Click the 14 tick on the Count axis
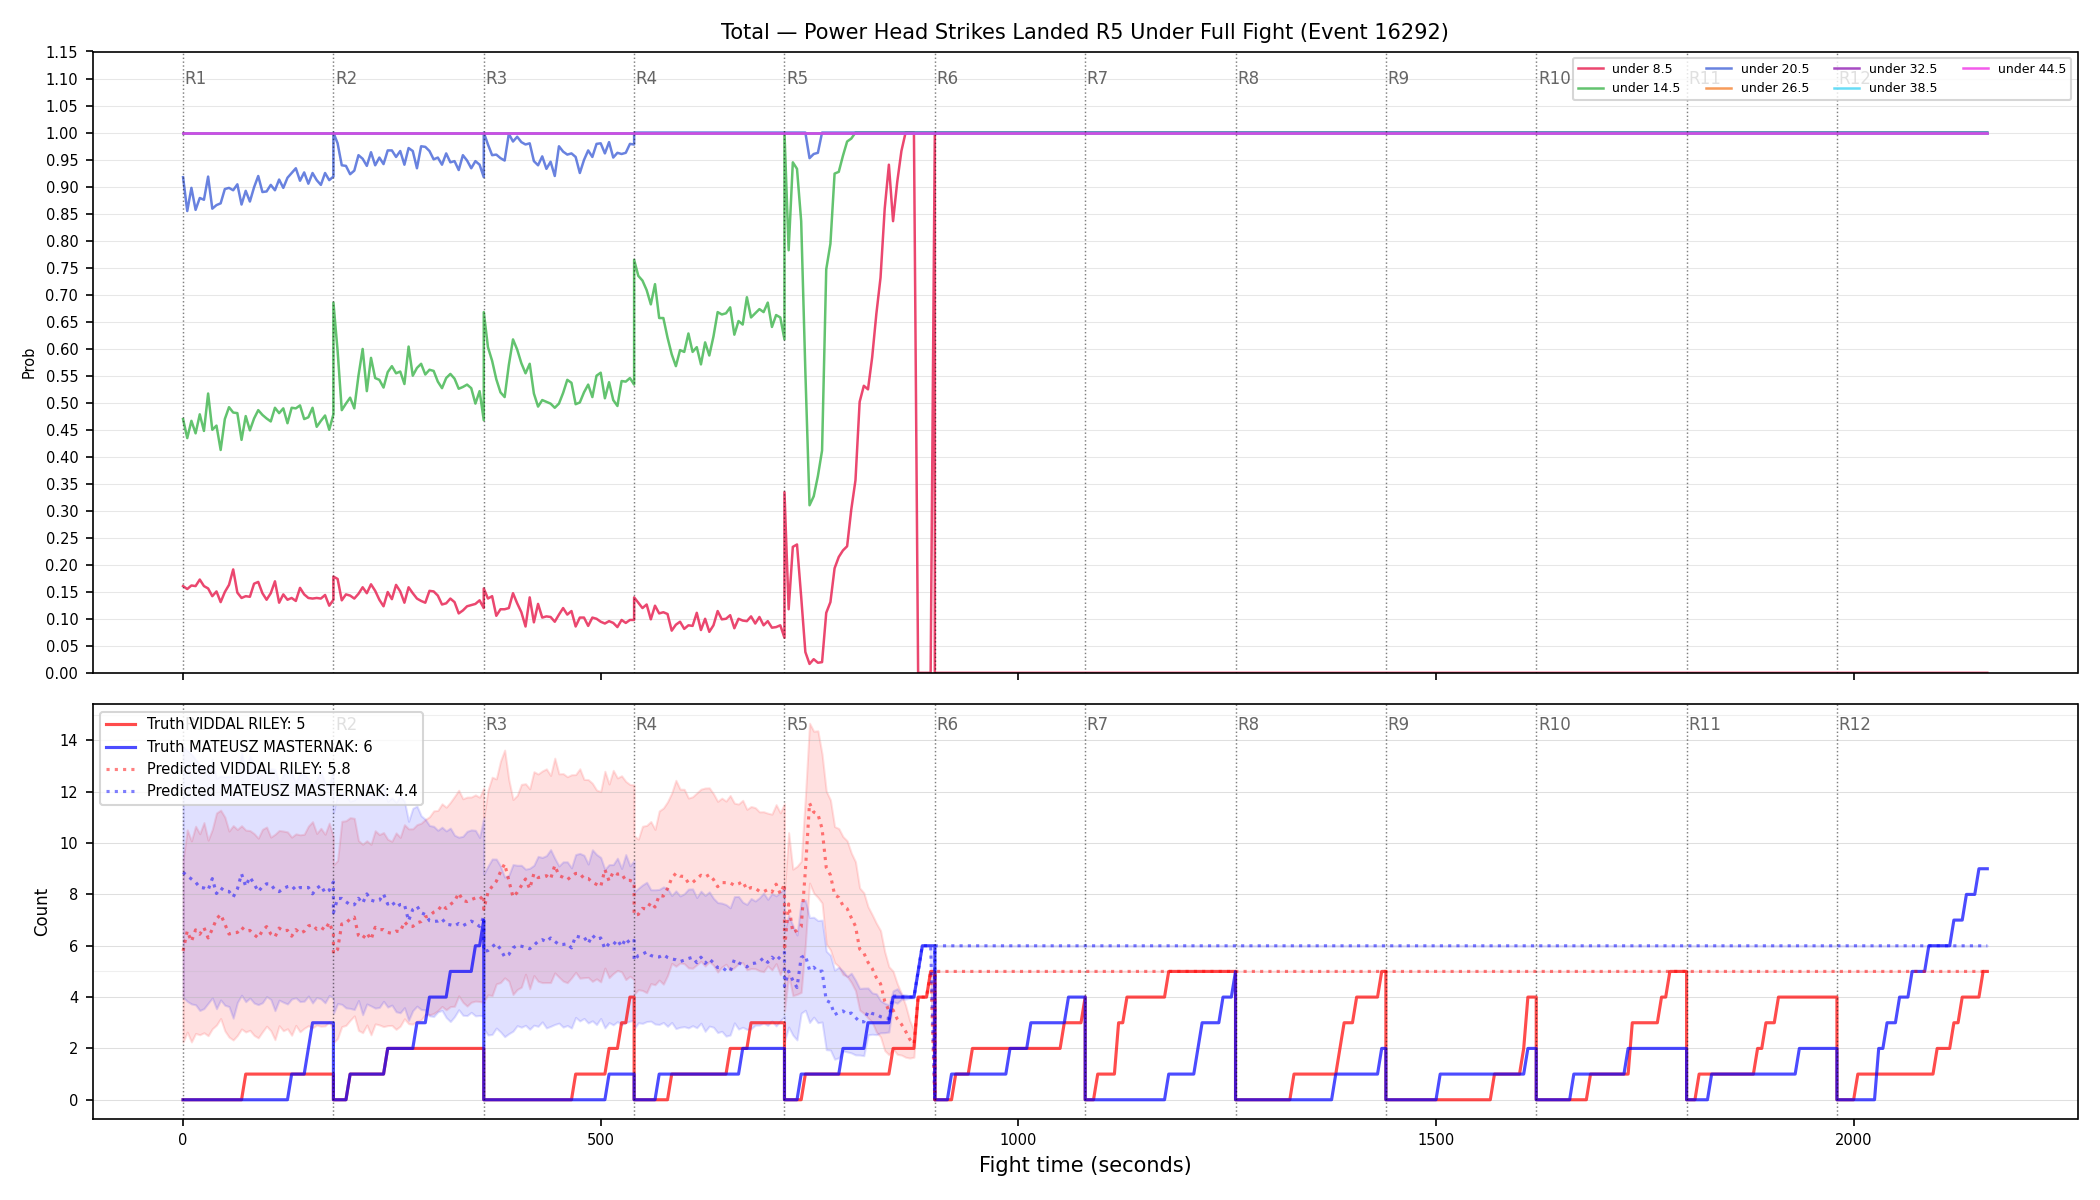Screen dimensions: 2100x1200 click(69, 741)
